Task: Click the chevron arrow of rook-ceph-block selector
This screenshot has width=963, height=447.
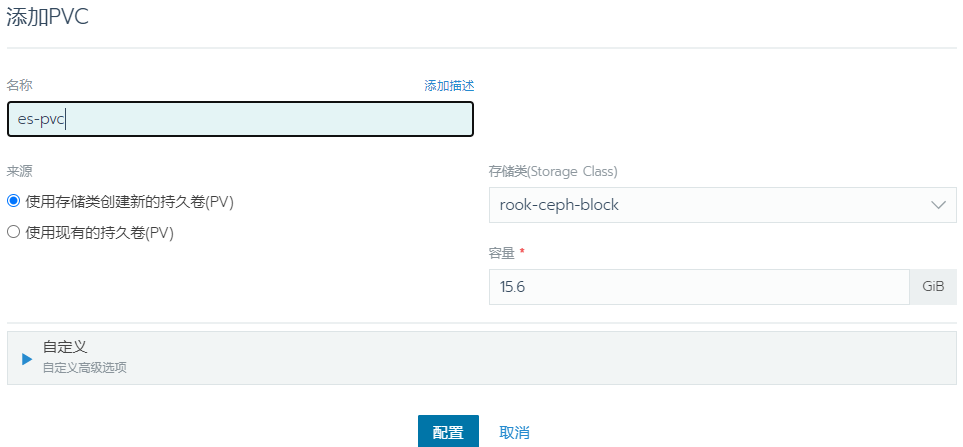Action: pos(938,205)
